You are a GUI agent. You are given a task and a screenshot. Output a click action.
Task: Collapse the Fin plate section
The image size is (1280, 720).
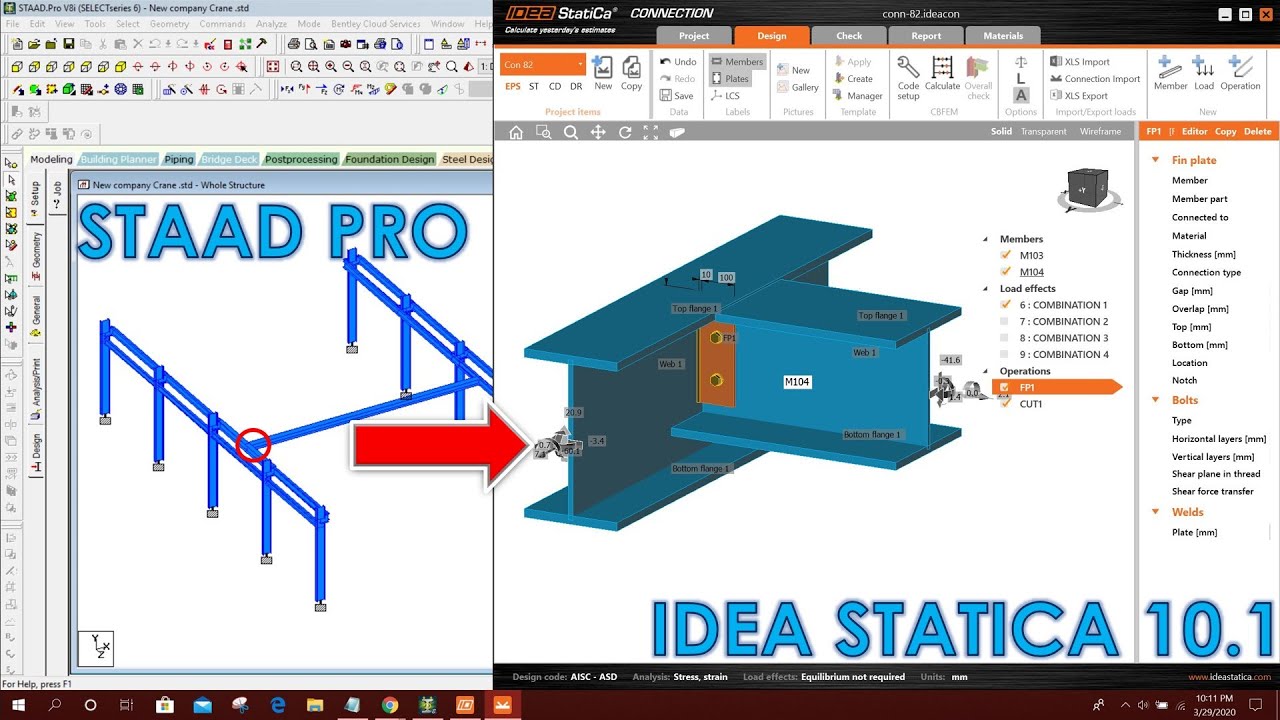pos(1155,160)
